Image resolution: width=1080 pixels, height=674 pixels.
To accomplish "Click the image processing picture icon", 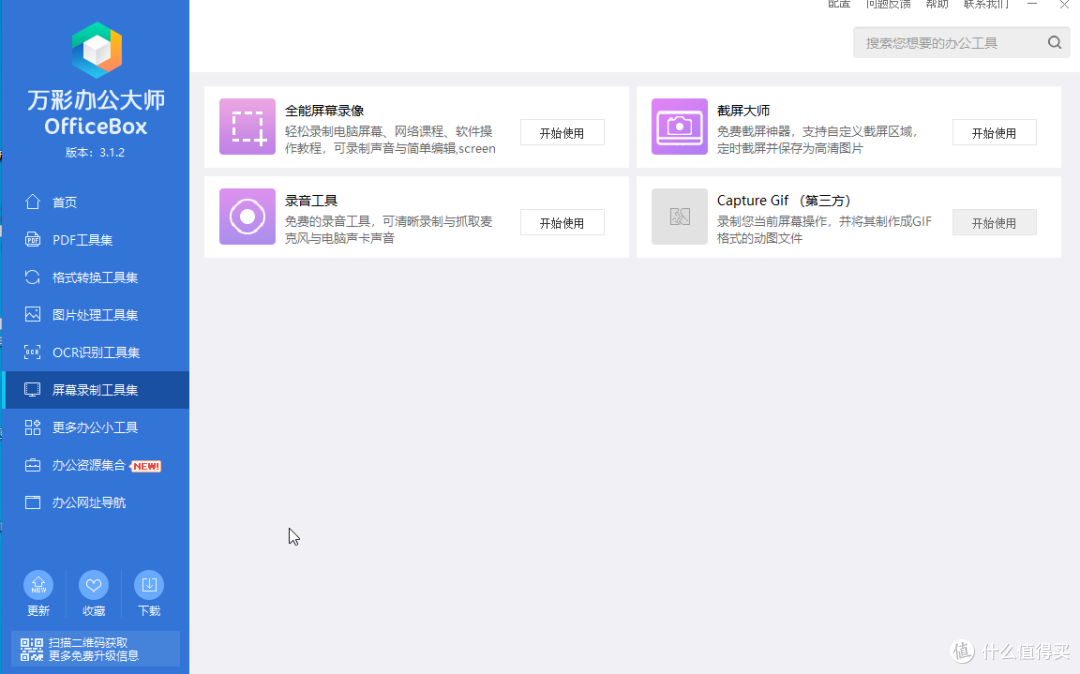I will (32, 315).
